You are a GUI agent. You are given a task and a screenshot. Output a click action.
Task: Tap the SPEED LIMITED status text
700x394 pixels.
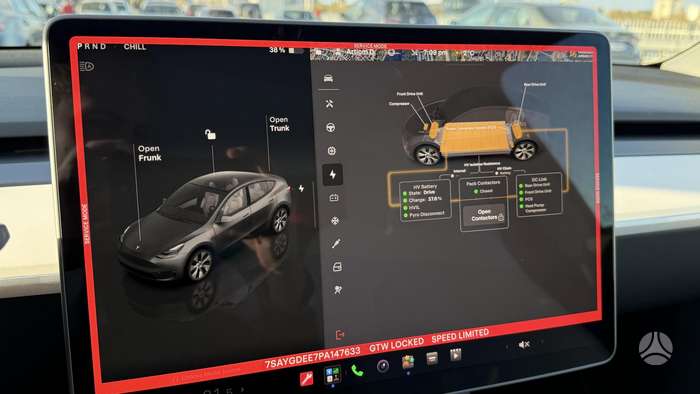(x=460, y=336)
